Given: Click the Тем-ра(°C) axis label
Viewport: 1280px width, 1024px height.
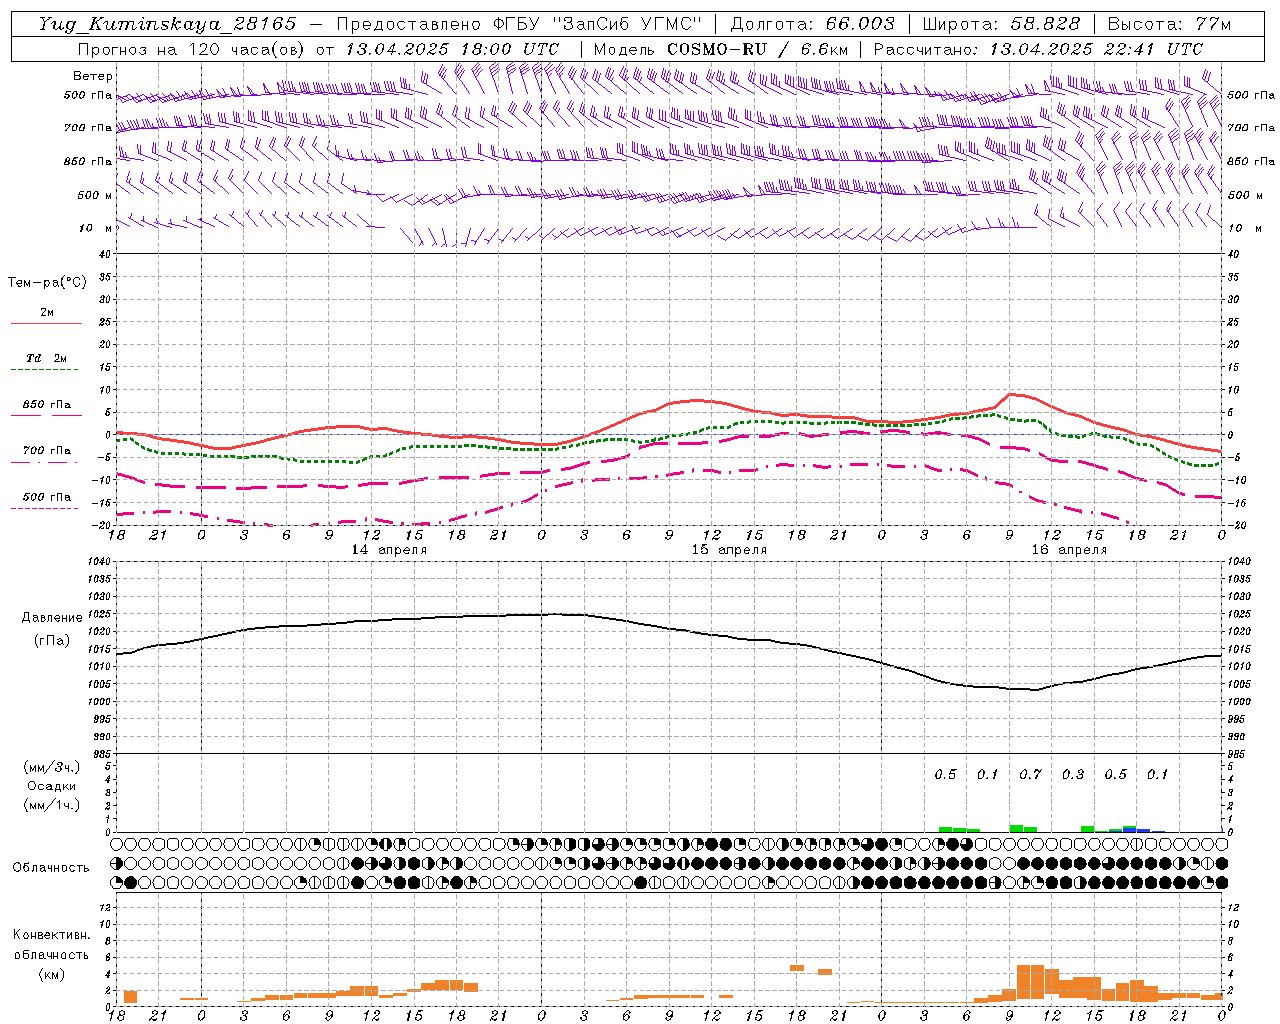Looking at the screenshot, I should click(47, 283).
